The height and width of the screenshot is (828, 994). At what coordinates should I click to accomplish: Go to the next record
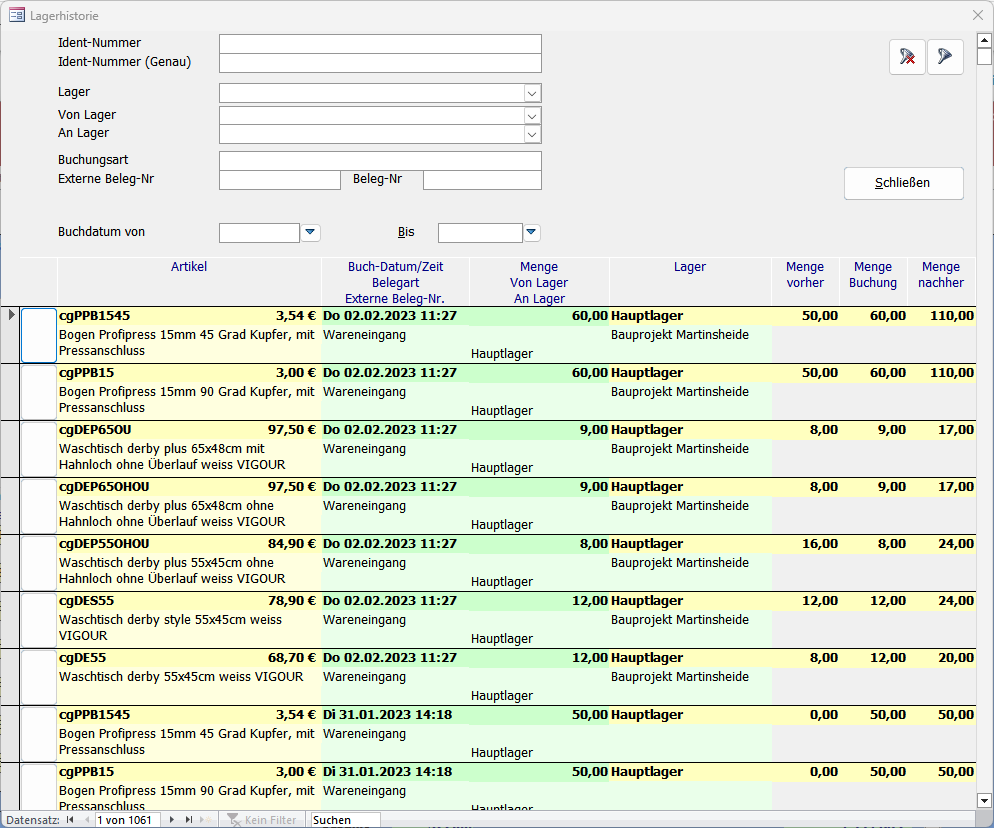pyautogui.click(x=172, y=820)
